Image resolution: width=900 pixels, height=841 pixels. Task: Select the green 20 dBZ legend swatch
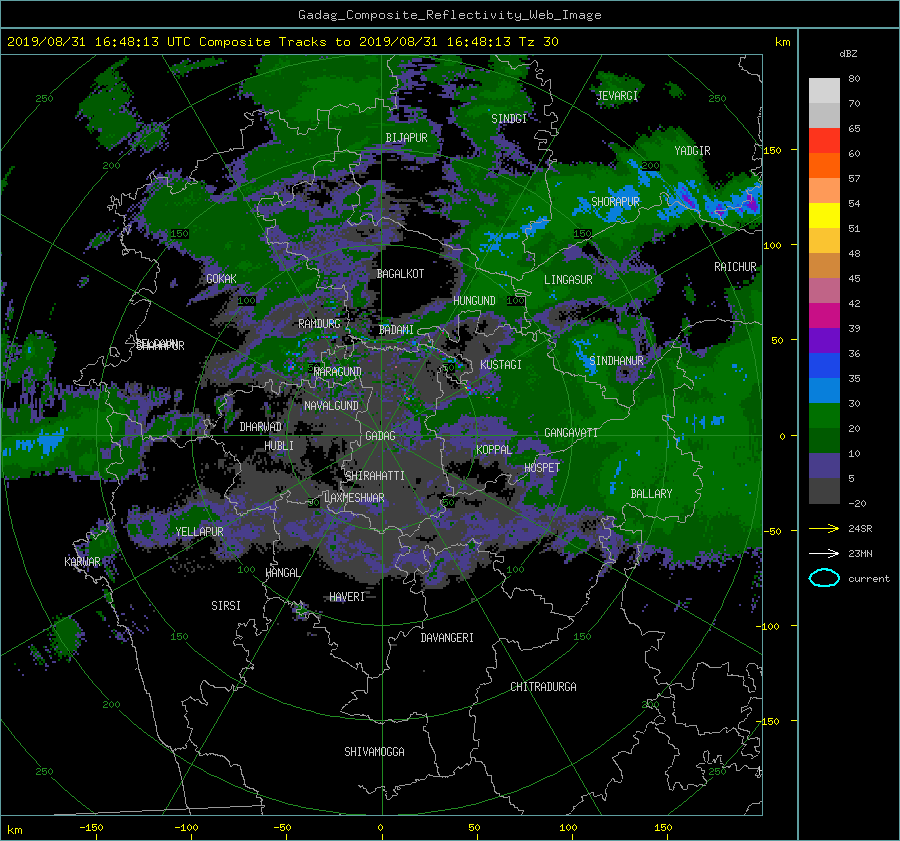824,416
